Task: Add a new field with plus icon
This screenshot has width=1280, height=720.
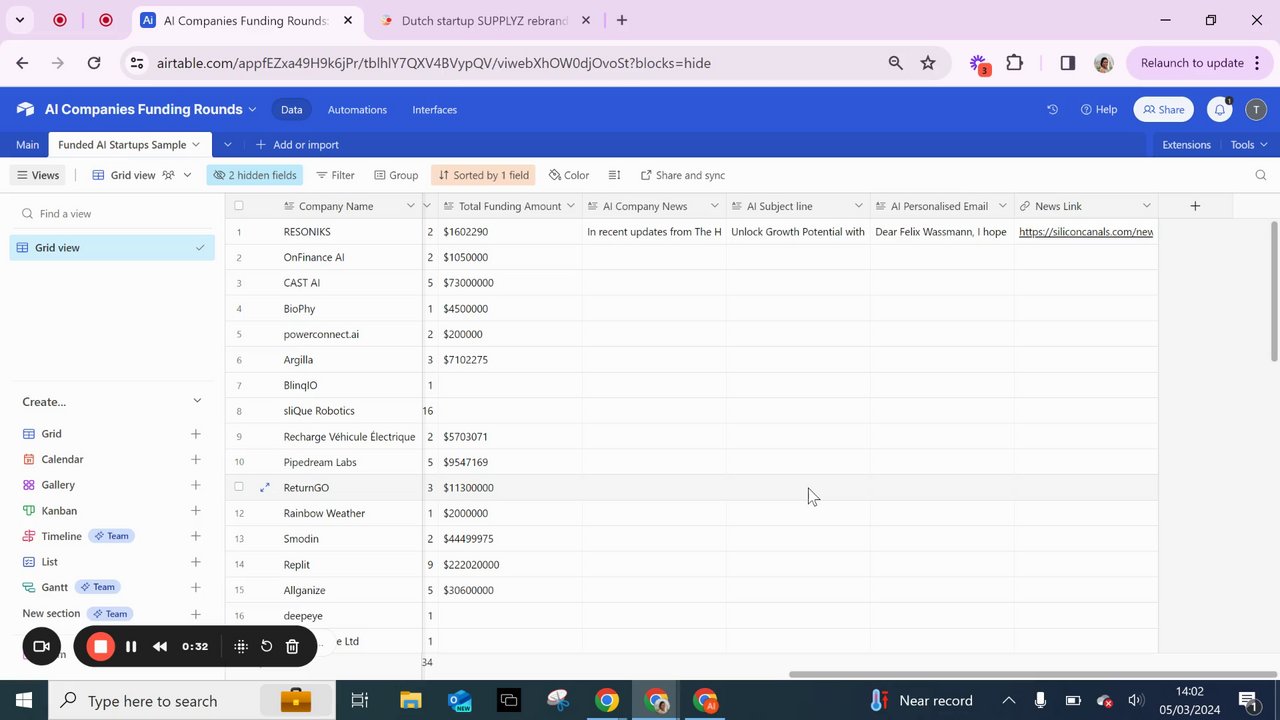Action: 1195,206
